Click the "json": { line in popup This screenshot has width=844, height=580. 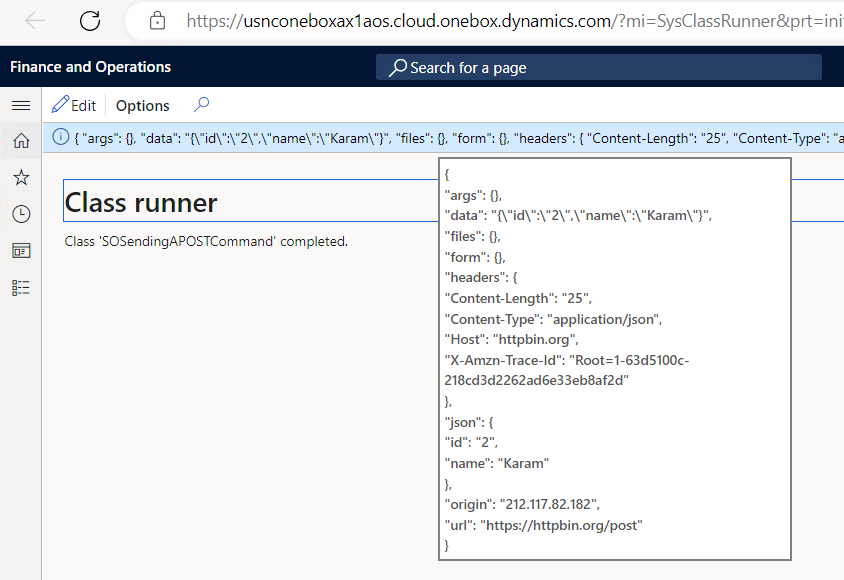pyautogui.click(x=469, y=422)
